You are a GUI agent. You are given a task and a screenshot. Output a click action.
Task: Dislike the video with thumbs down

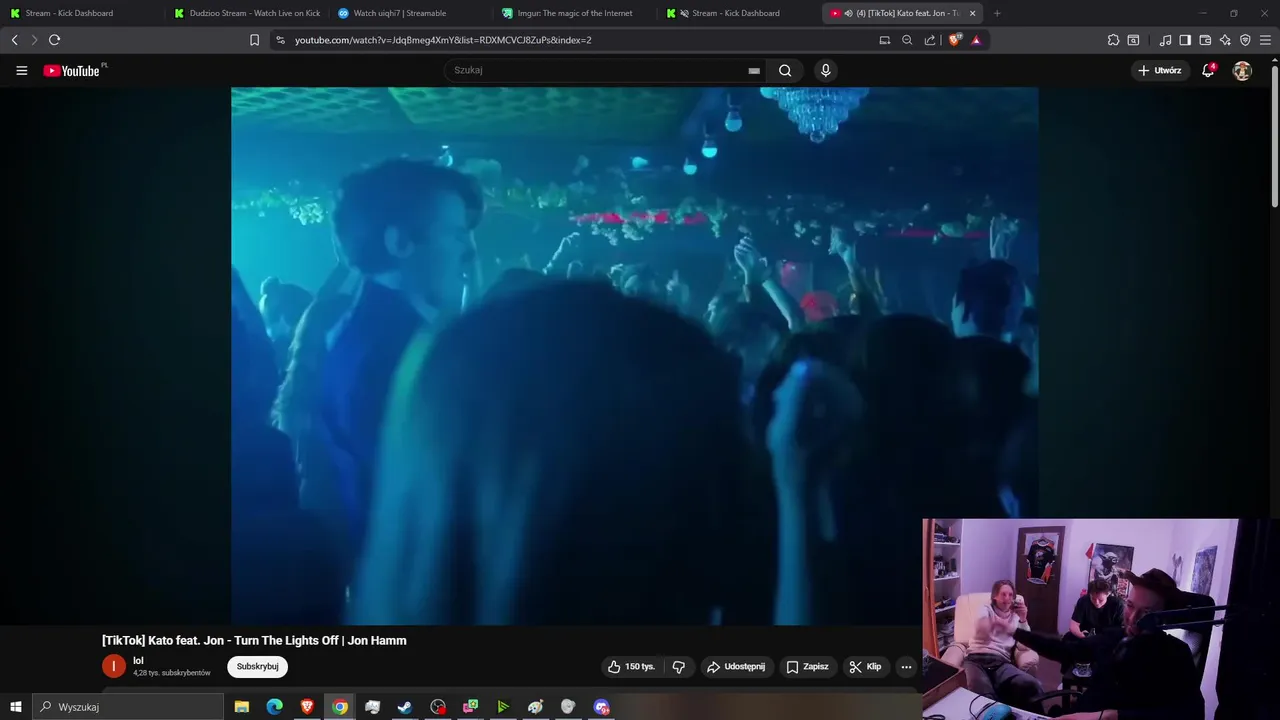tap(679, 667)
